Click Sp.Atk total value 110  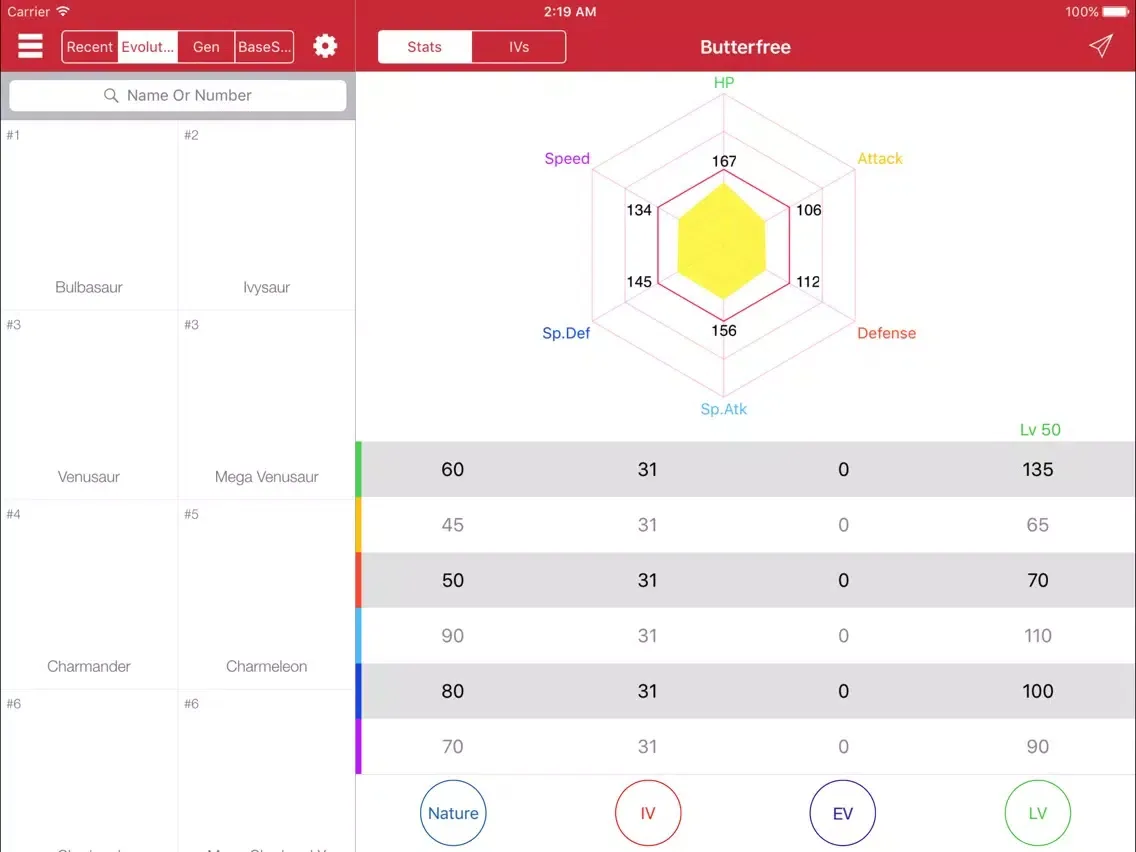click(1037, 635)
